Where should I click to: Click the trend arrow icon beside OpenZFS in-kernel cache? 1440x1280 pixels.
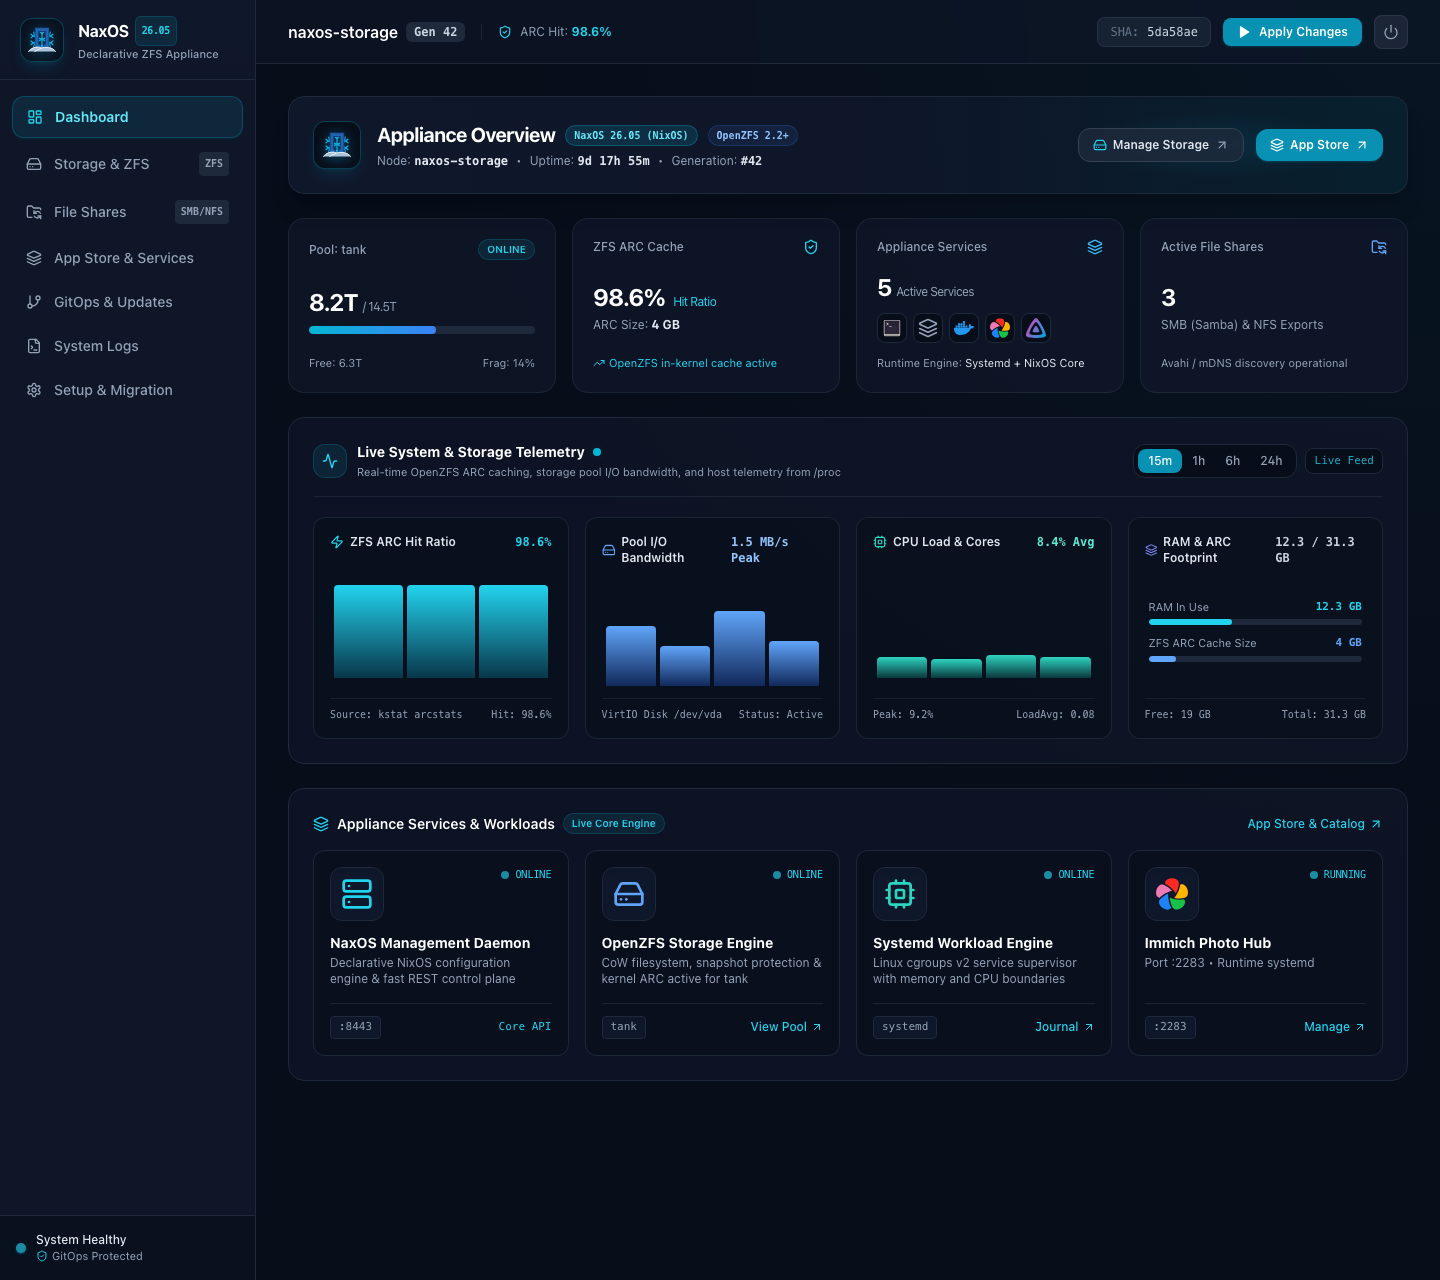coord(599,364)
